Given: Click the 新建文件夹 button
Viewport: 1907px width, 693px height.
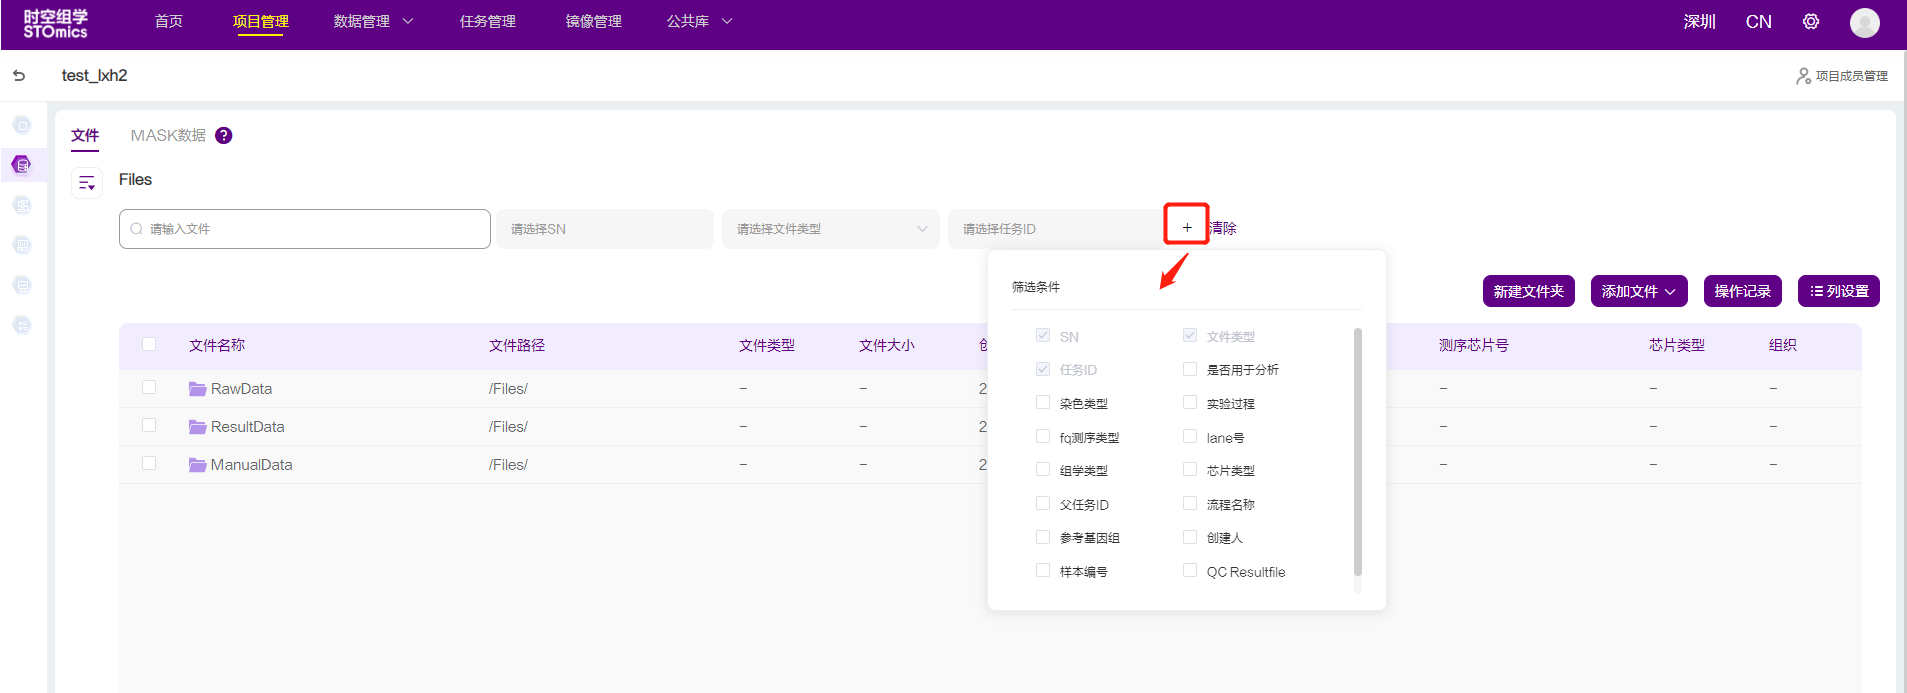Looking at the screenshot, I should point(1528,291).
